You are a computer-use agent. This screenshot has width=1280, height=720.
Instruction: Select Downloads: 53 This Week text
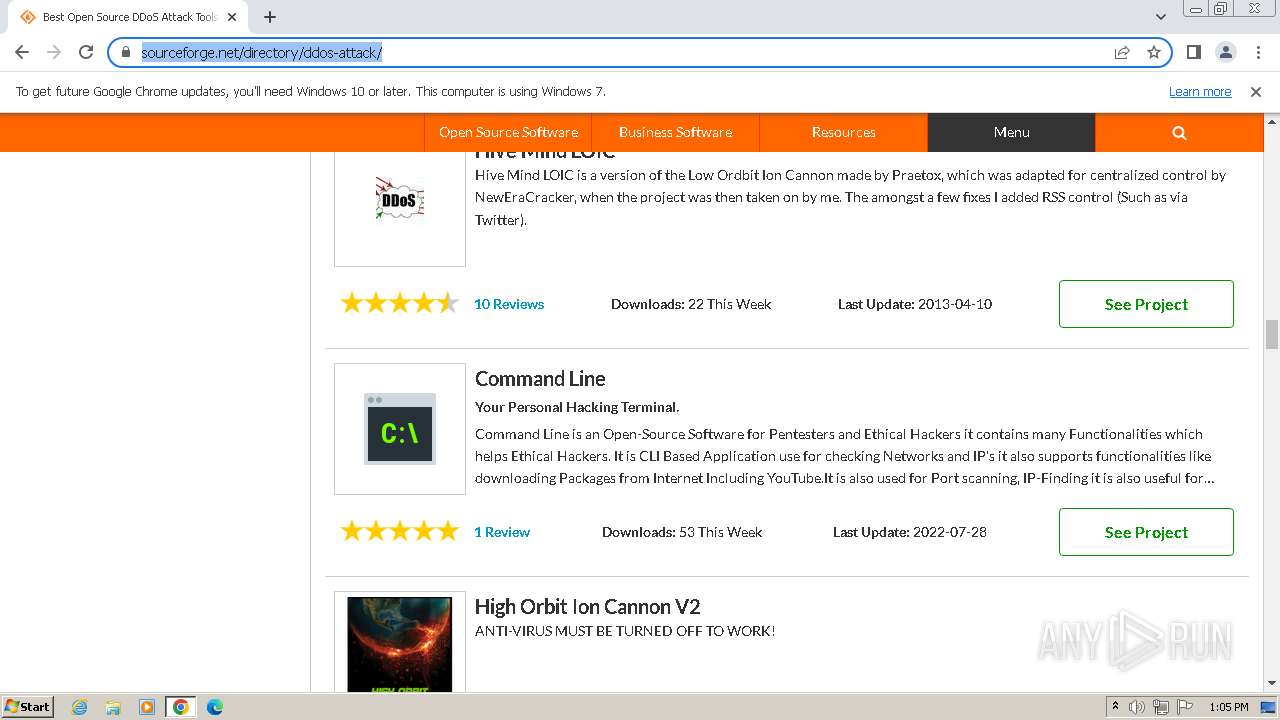pos(682,532)
